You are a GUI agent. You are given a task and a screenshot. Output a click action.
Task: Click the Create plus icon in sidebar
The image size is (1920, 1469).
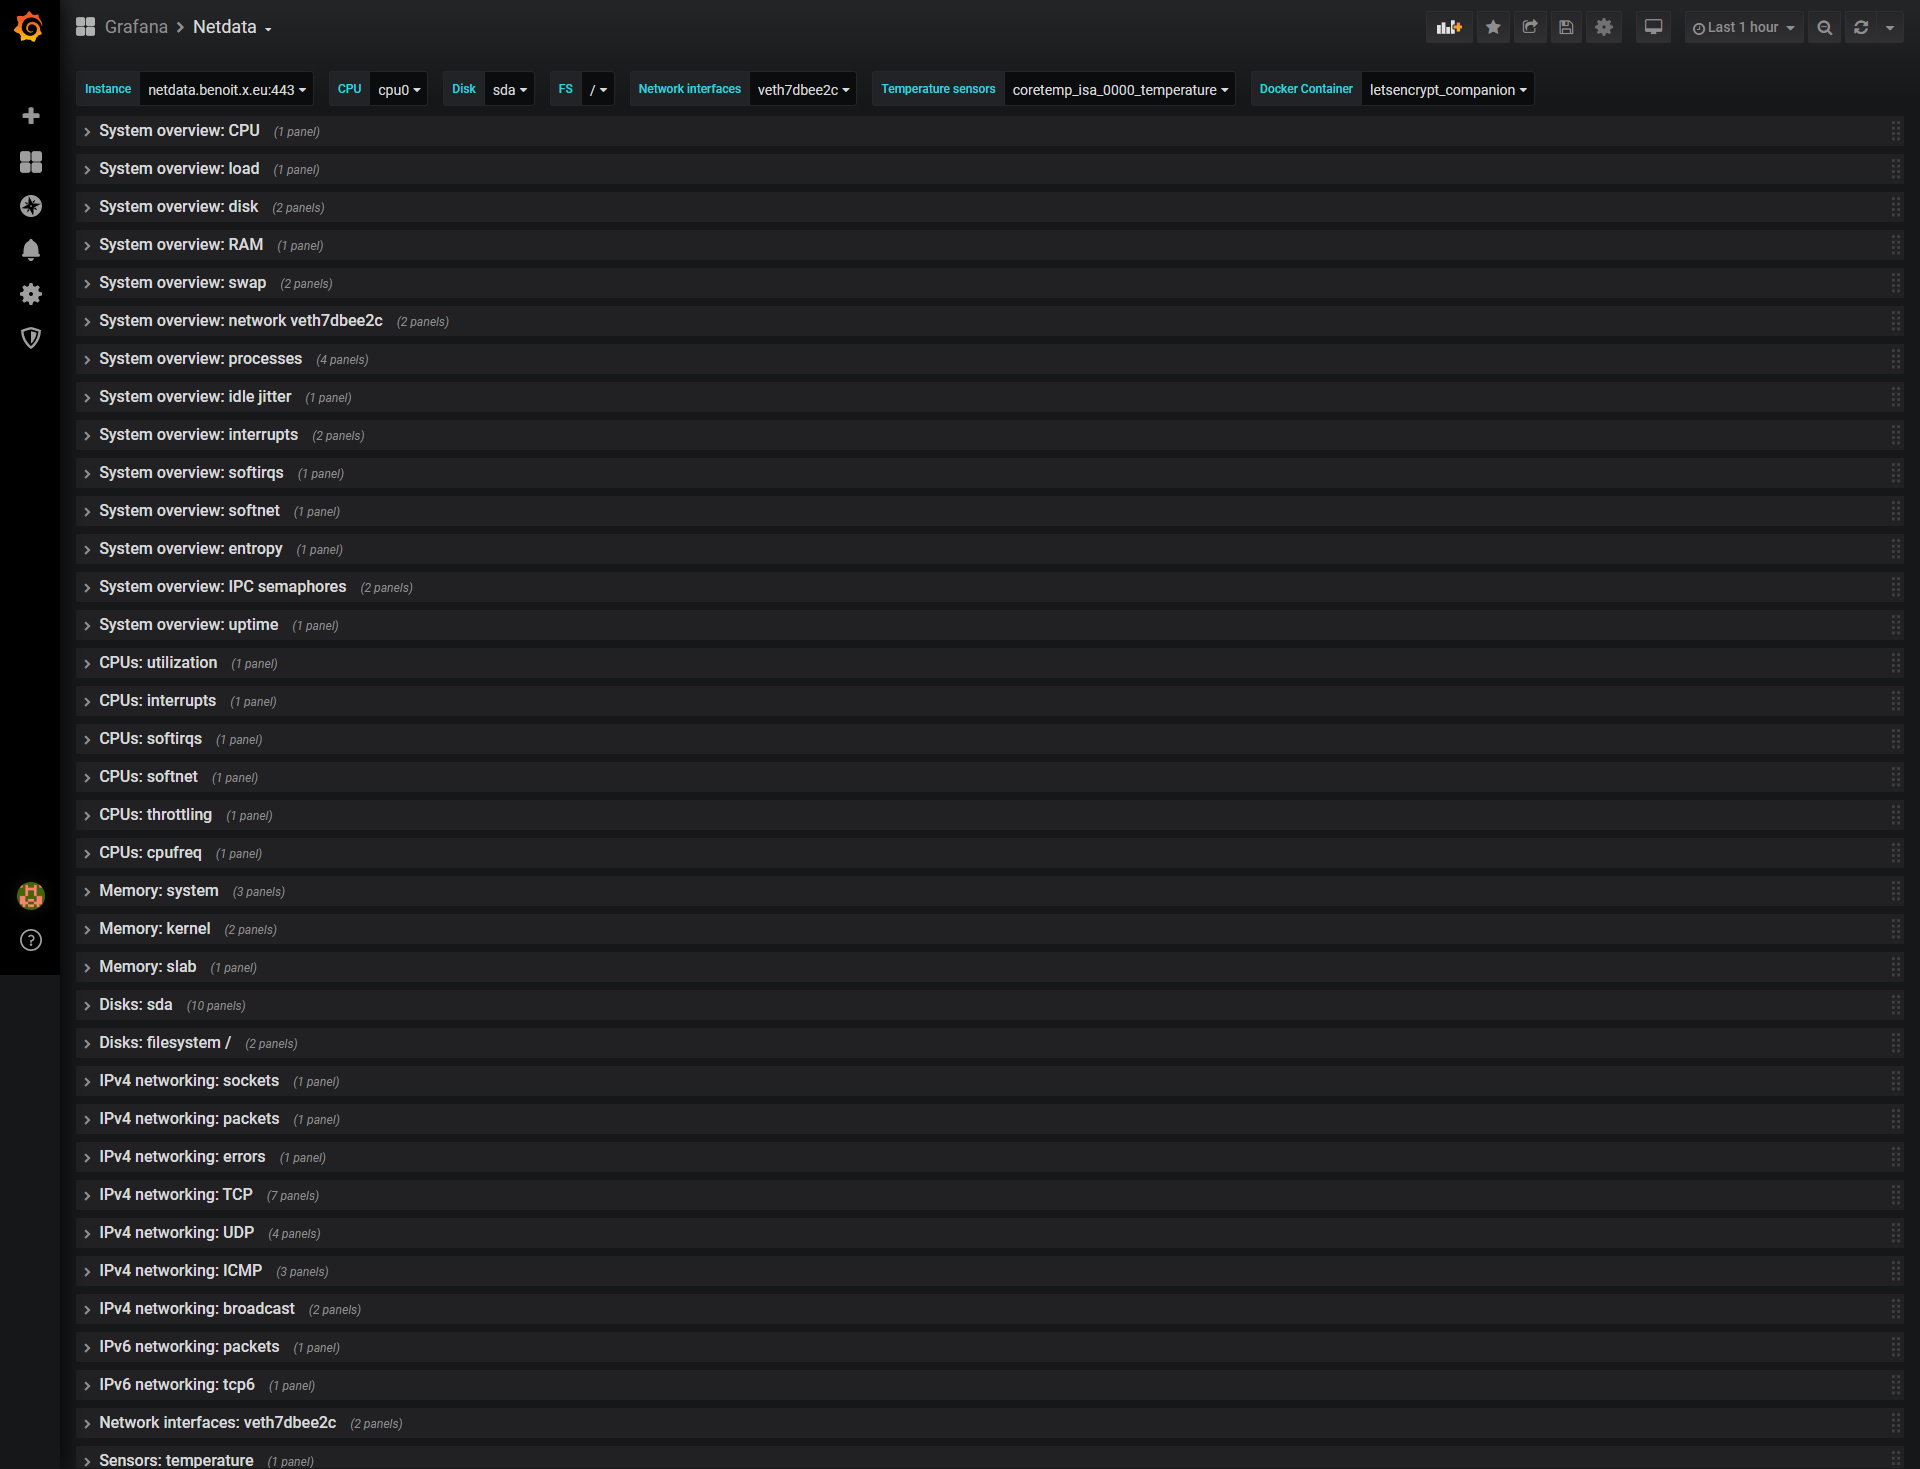pyautogui.click(x=31, y=116)
